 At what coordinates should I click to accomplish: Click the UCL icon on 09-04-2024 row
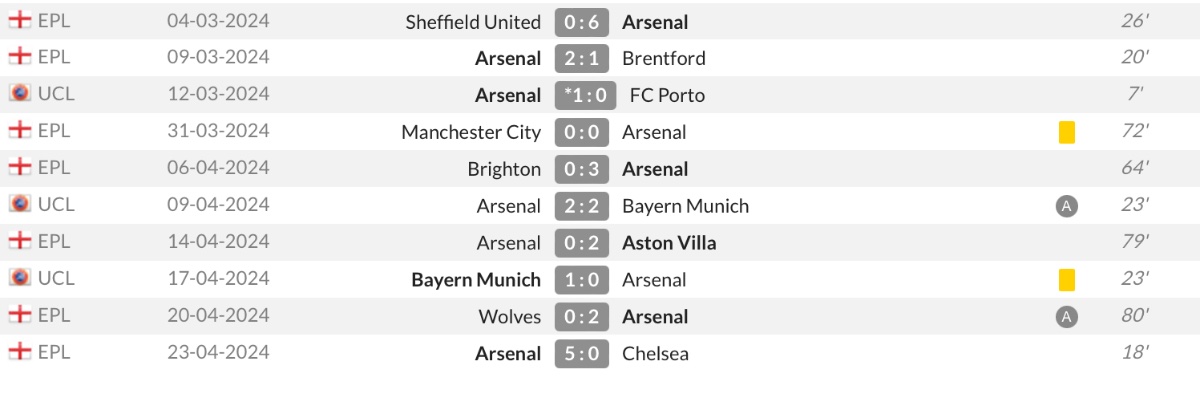[19, 205]
